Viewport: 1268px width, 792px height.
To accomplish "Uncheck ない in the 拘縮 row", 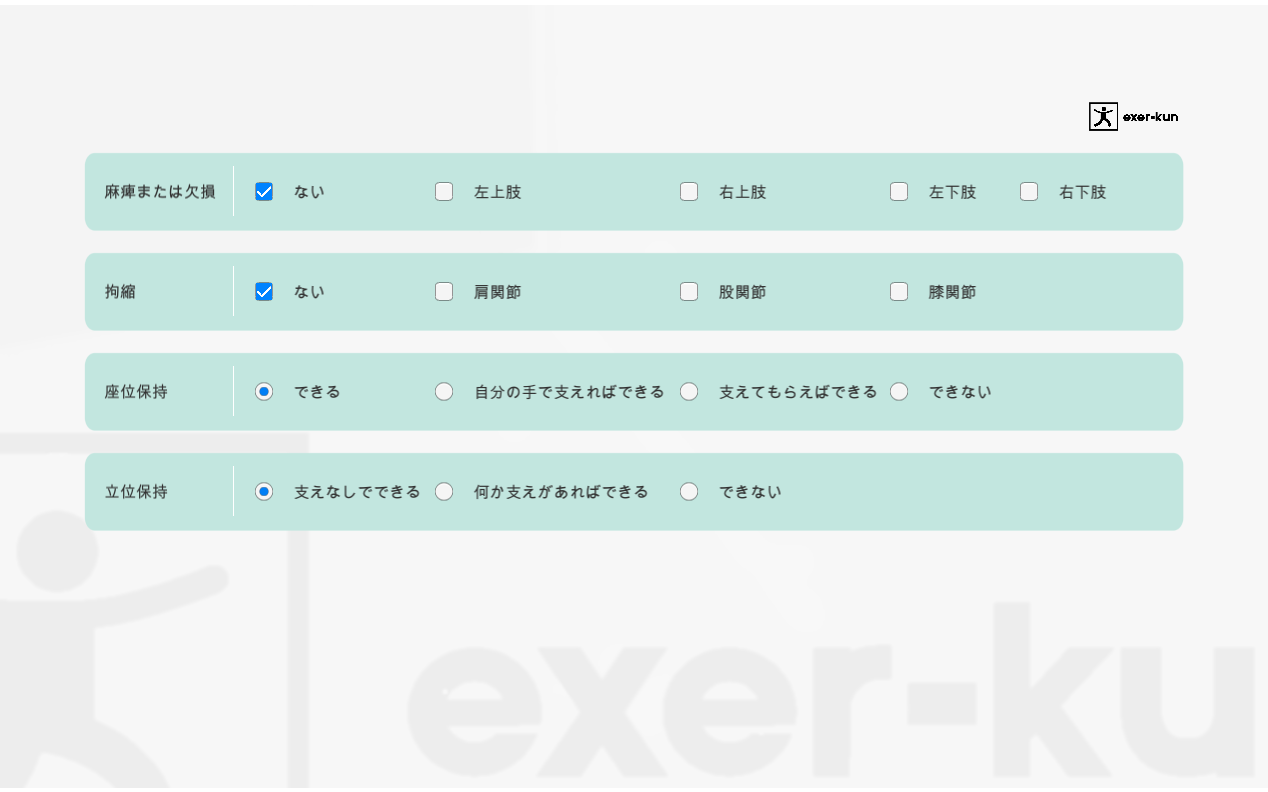I will coord(264,292).
